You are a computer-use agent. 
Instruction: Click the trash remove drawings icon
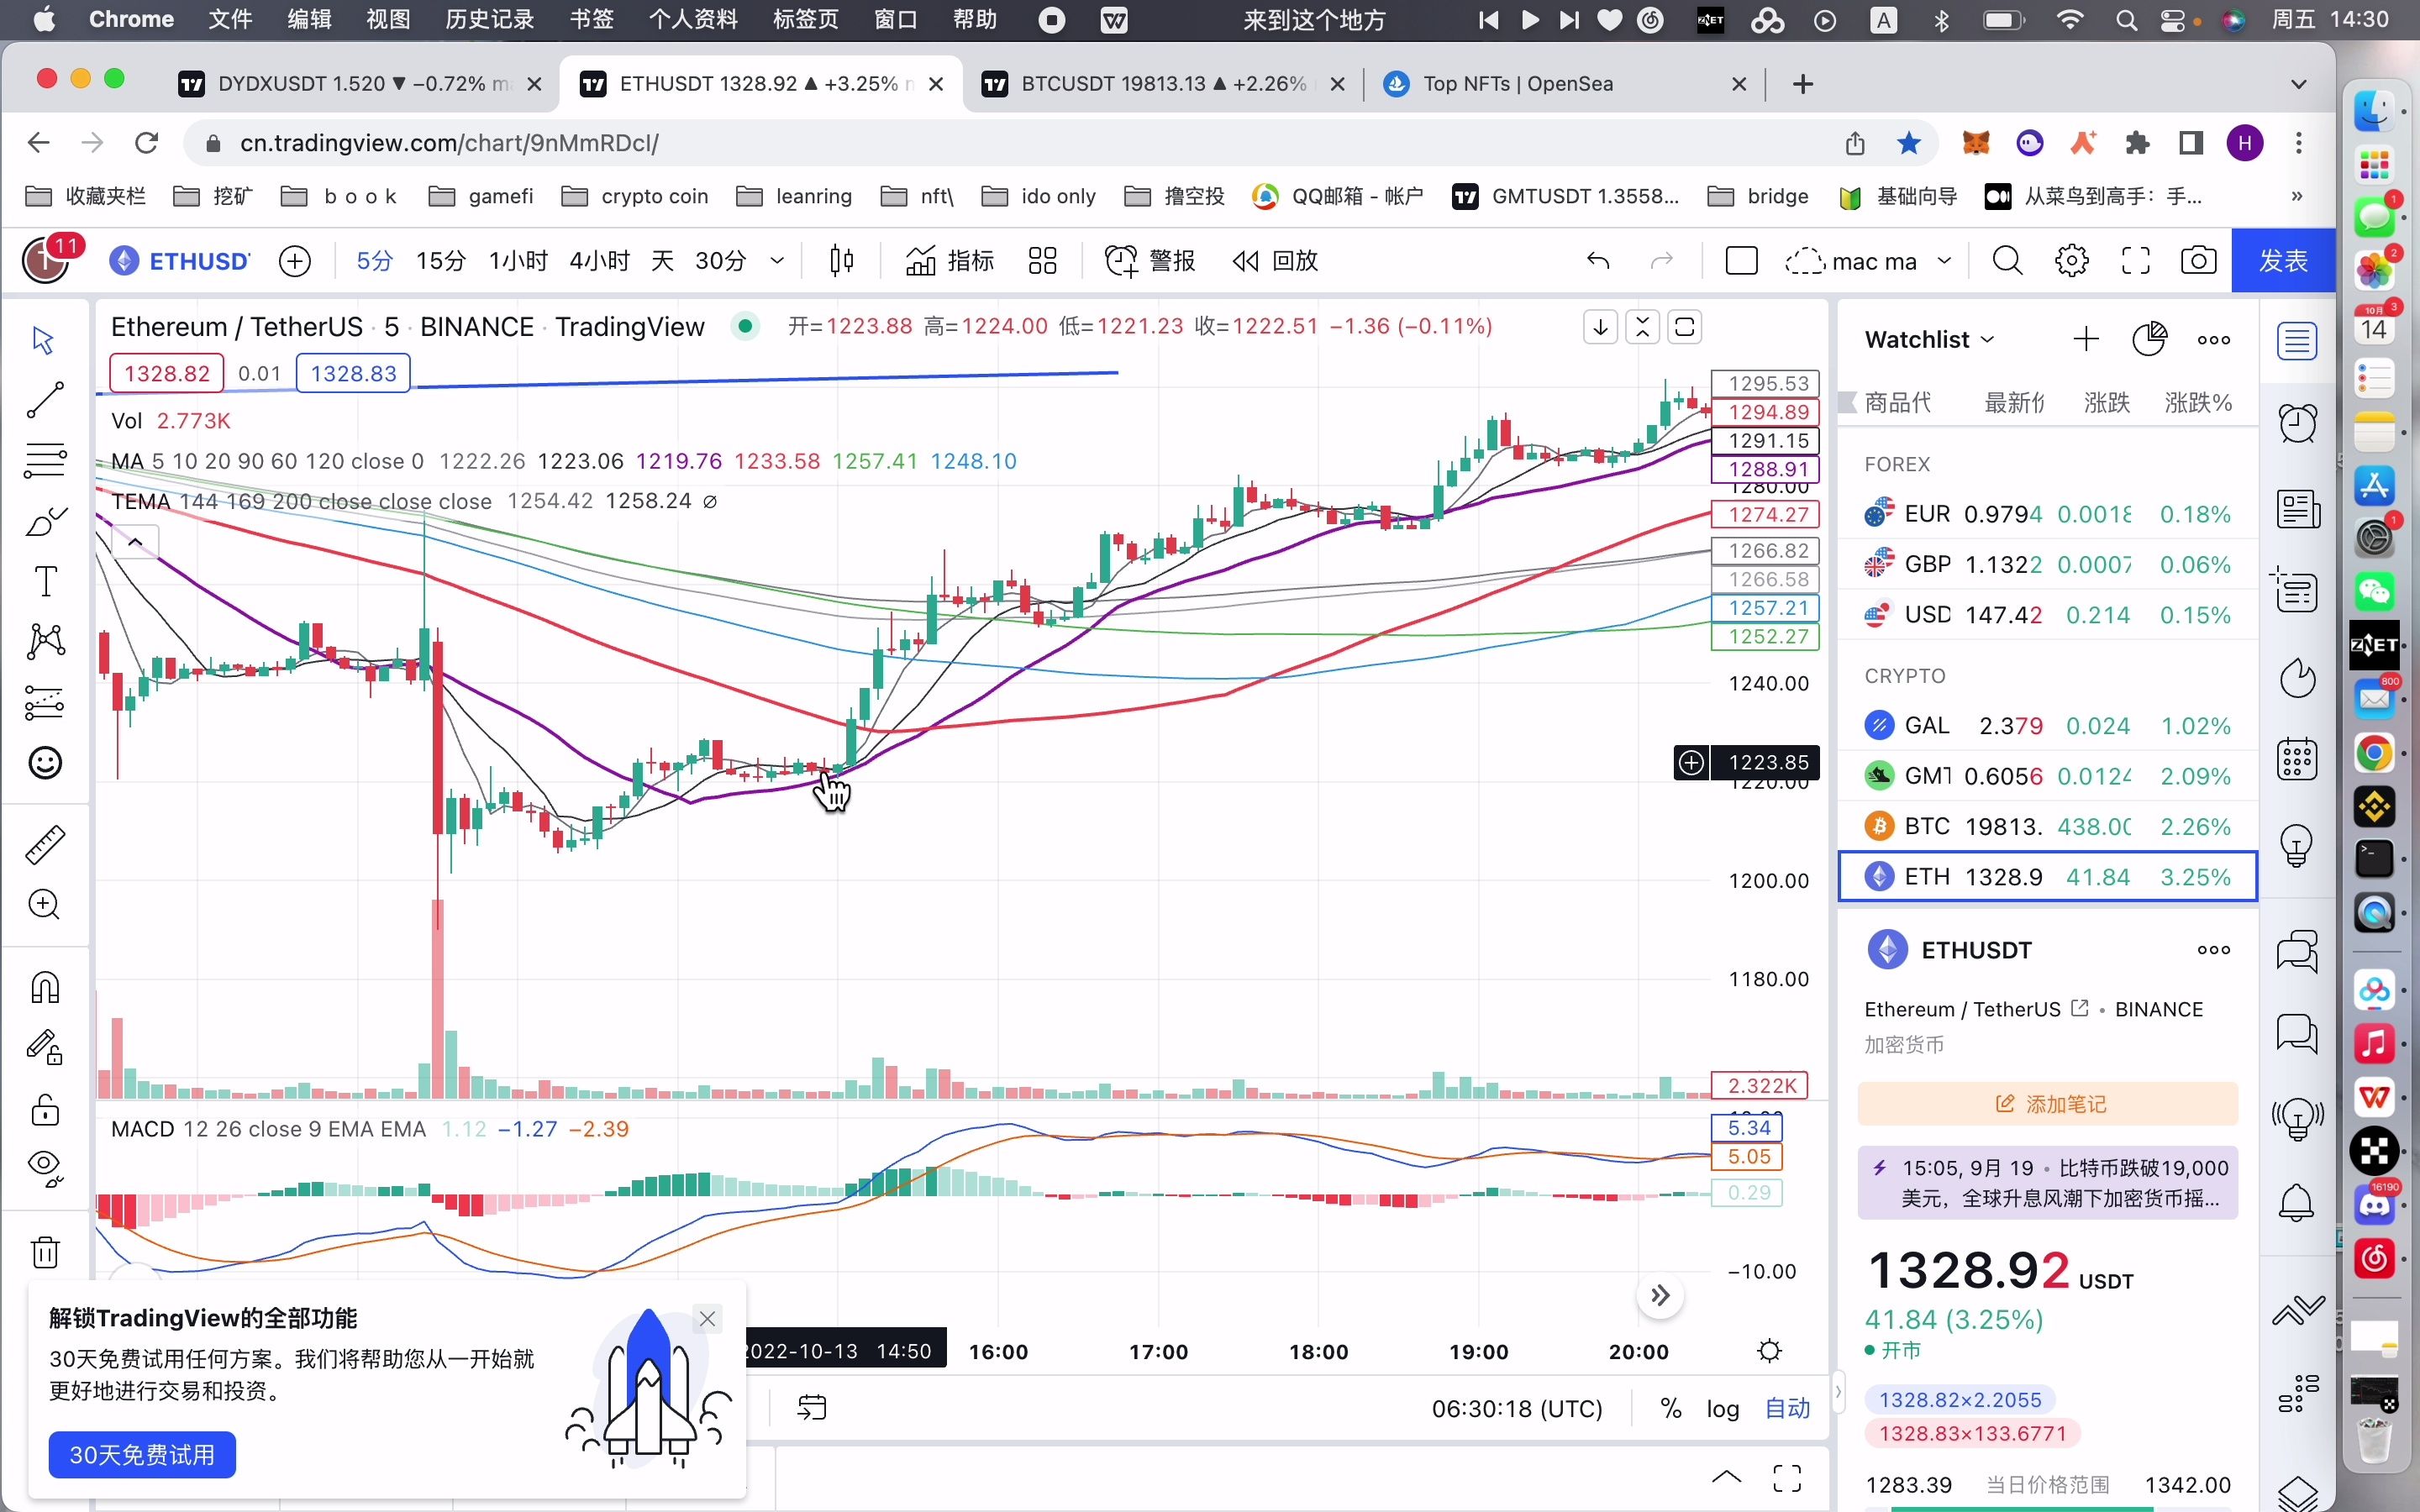point(45,1251)
